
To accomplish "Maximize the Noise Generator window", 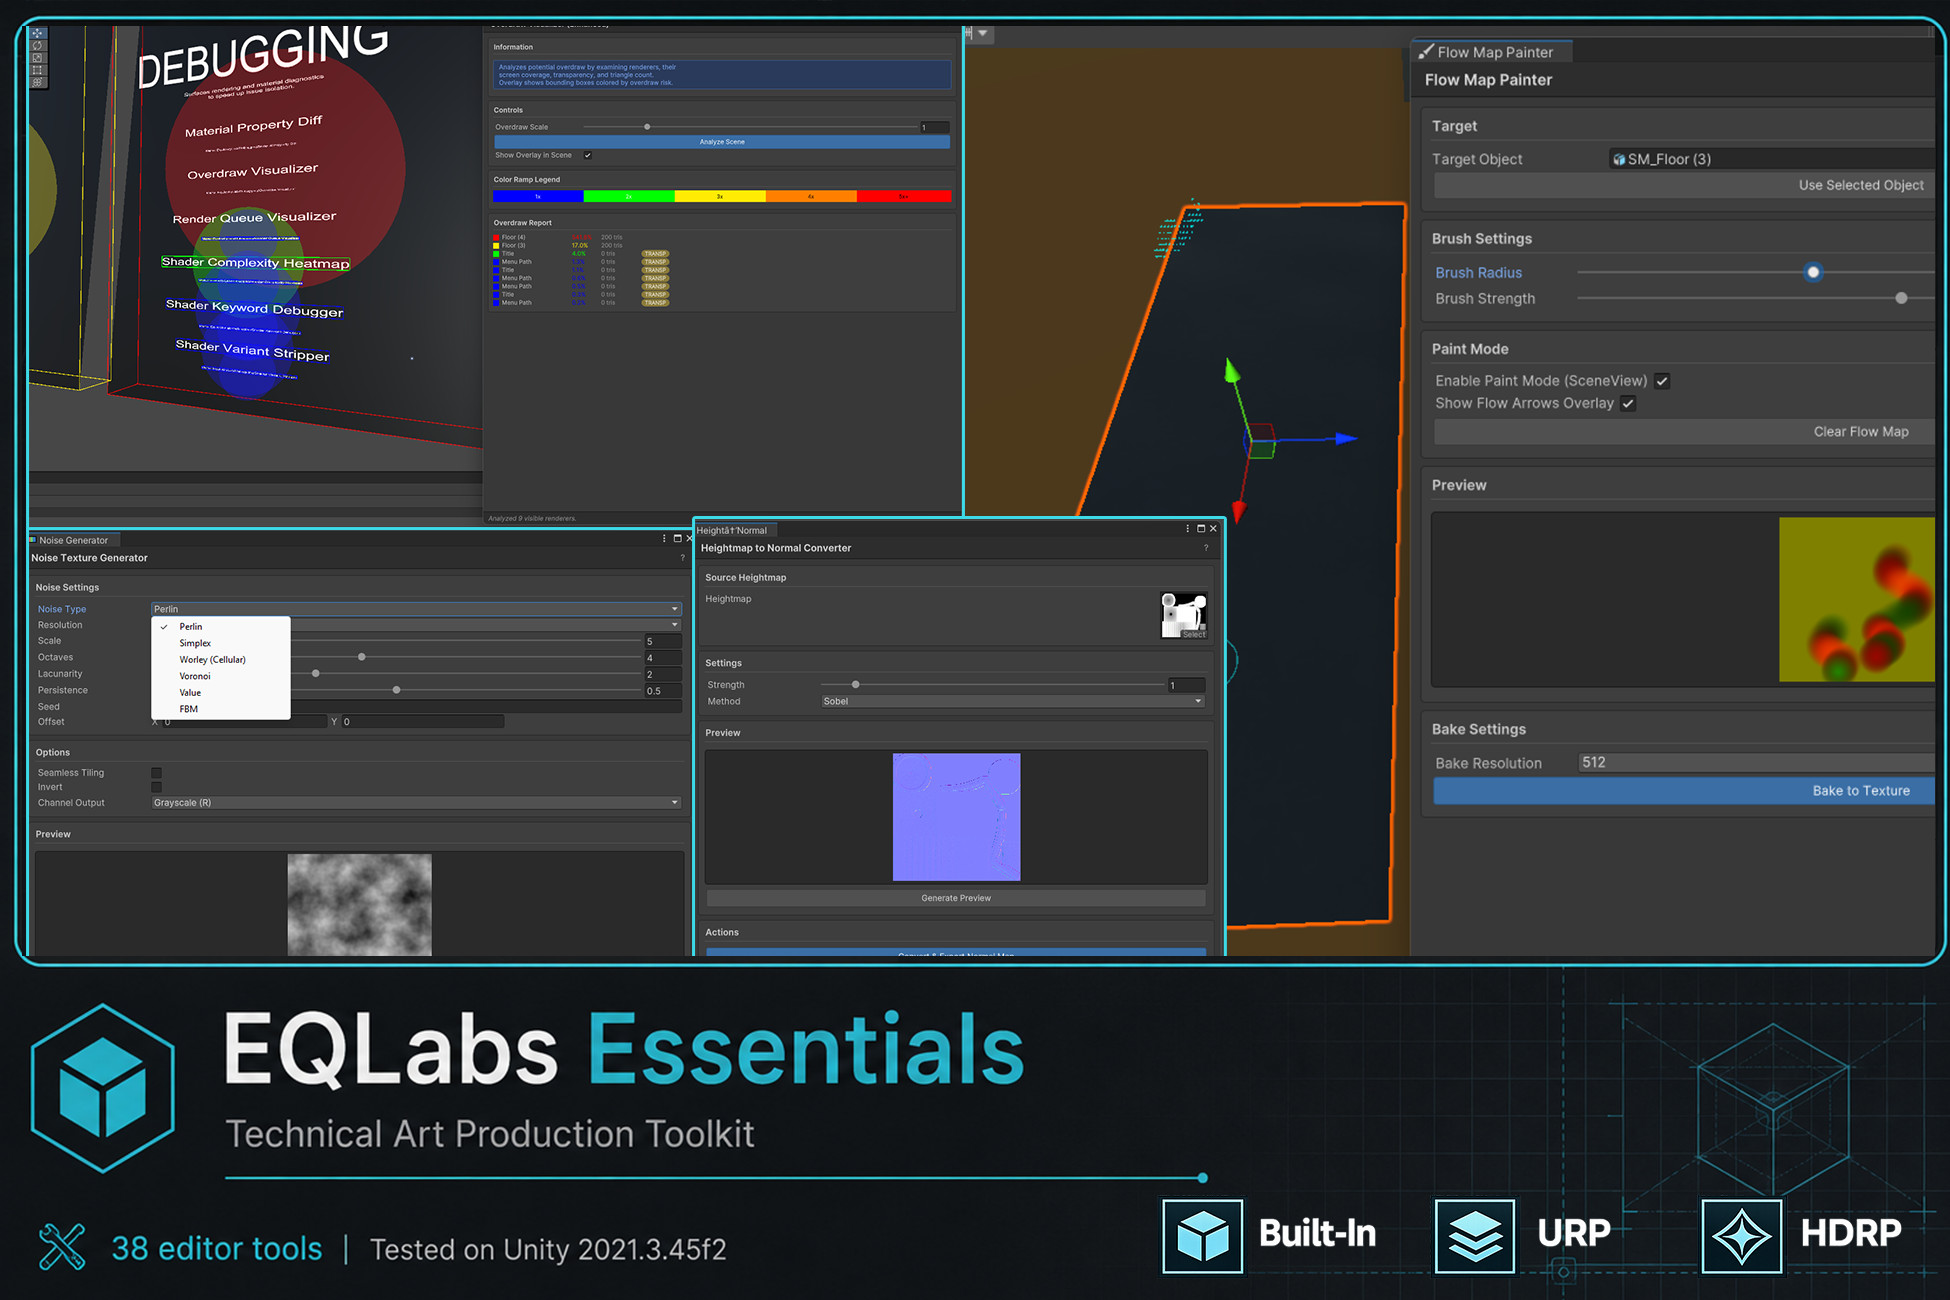I will 677,539.
